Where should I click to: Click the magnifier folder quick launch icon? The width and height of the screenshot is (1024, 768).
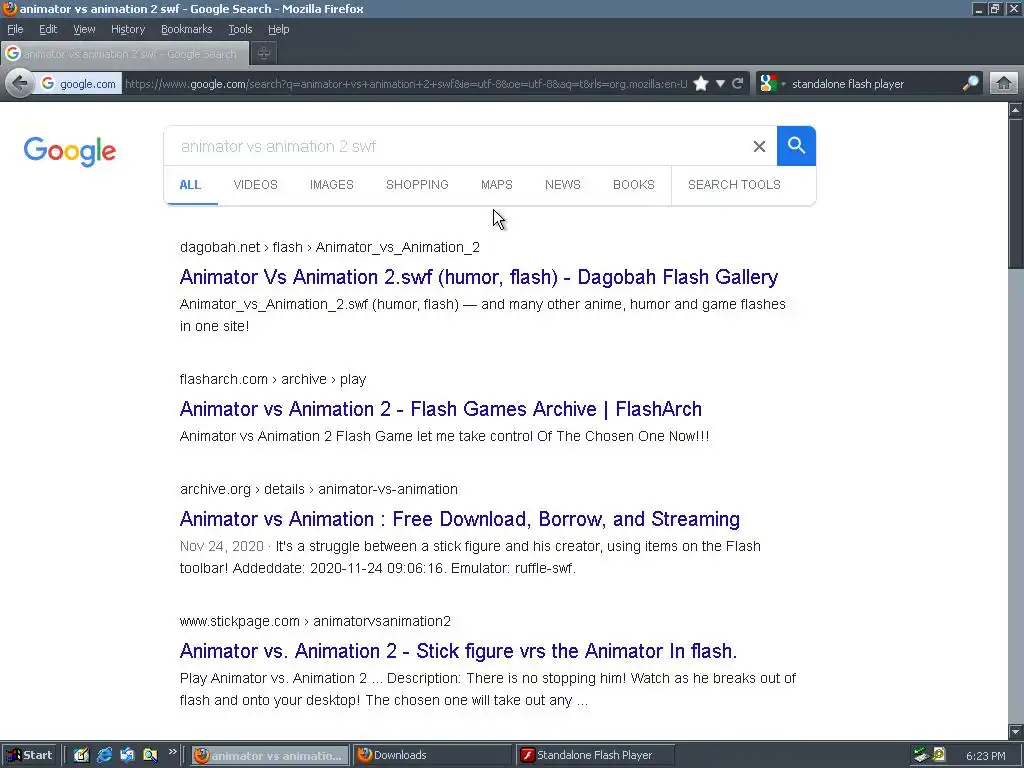pyautogui.click(x=150, y=756)
